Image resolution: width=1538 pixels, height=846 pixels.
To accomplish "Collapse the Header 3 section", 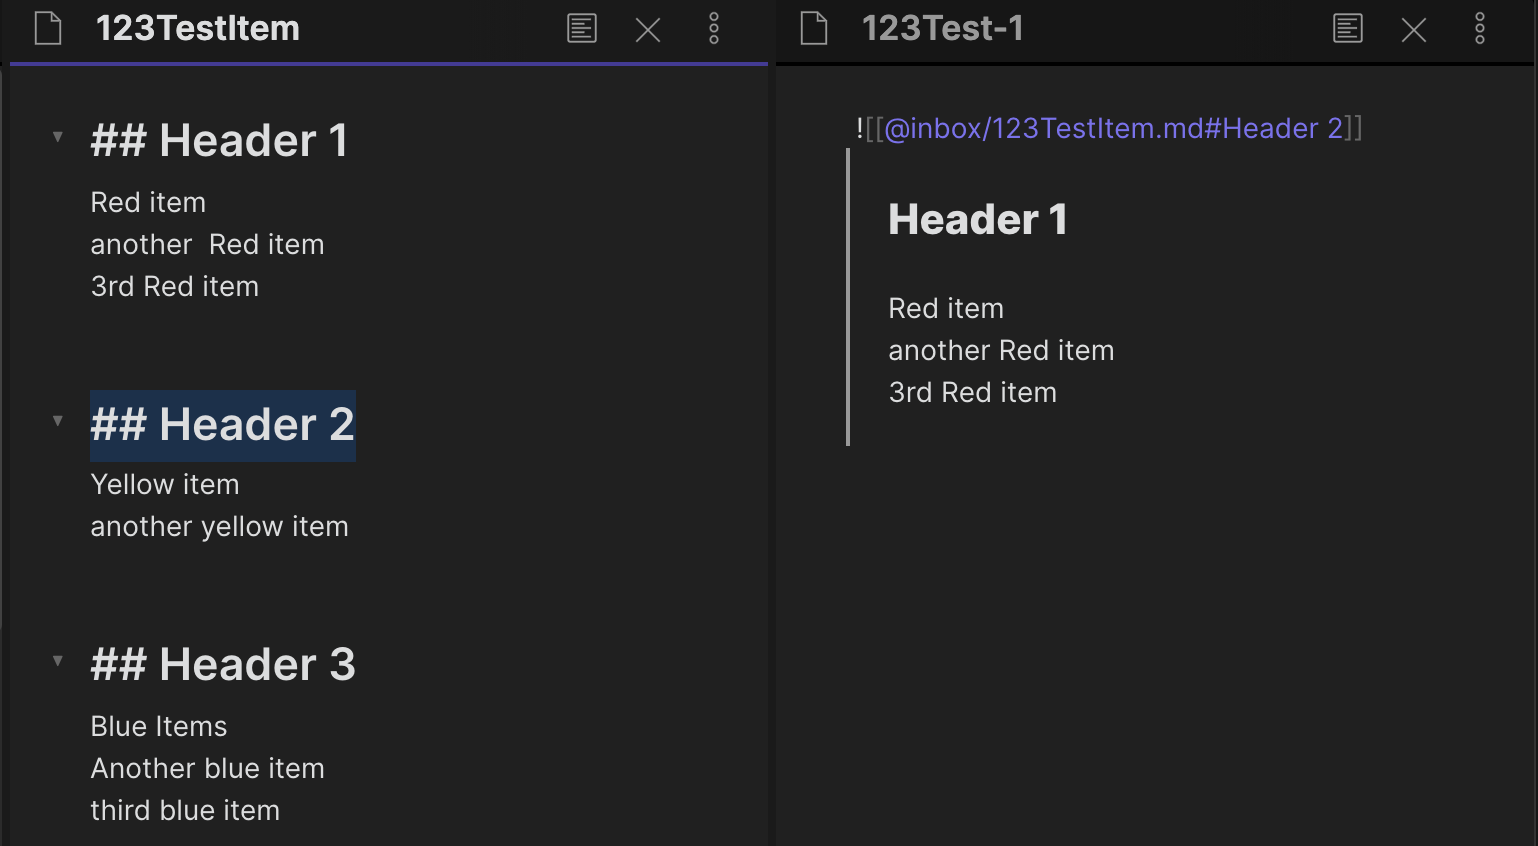I will (57, 661).
